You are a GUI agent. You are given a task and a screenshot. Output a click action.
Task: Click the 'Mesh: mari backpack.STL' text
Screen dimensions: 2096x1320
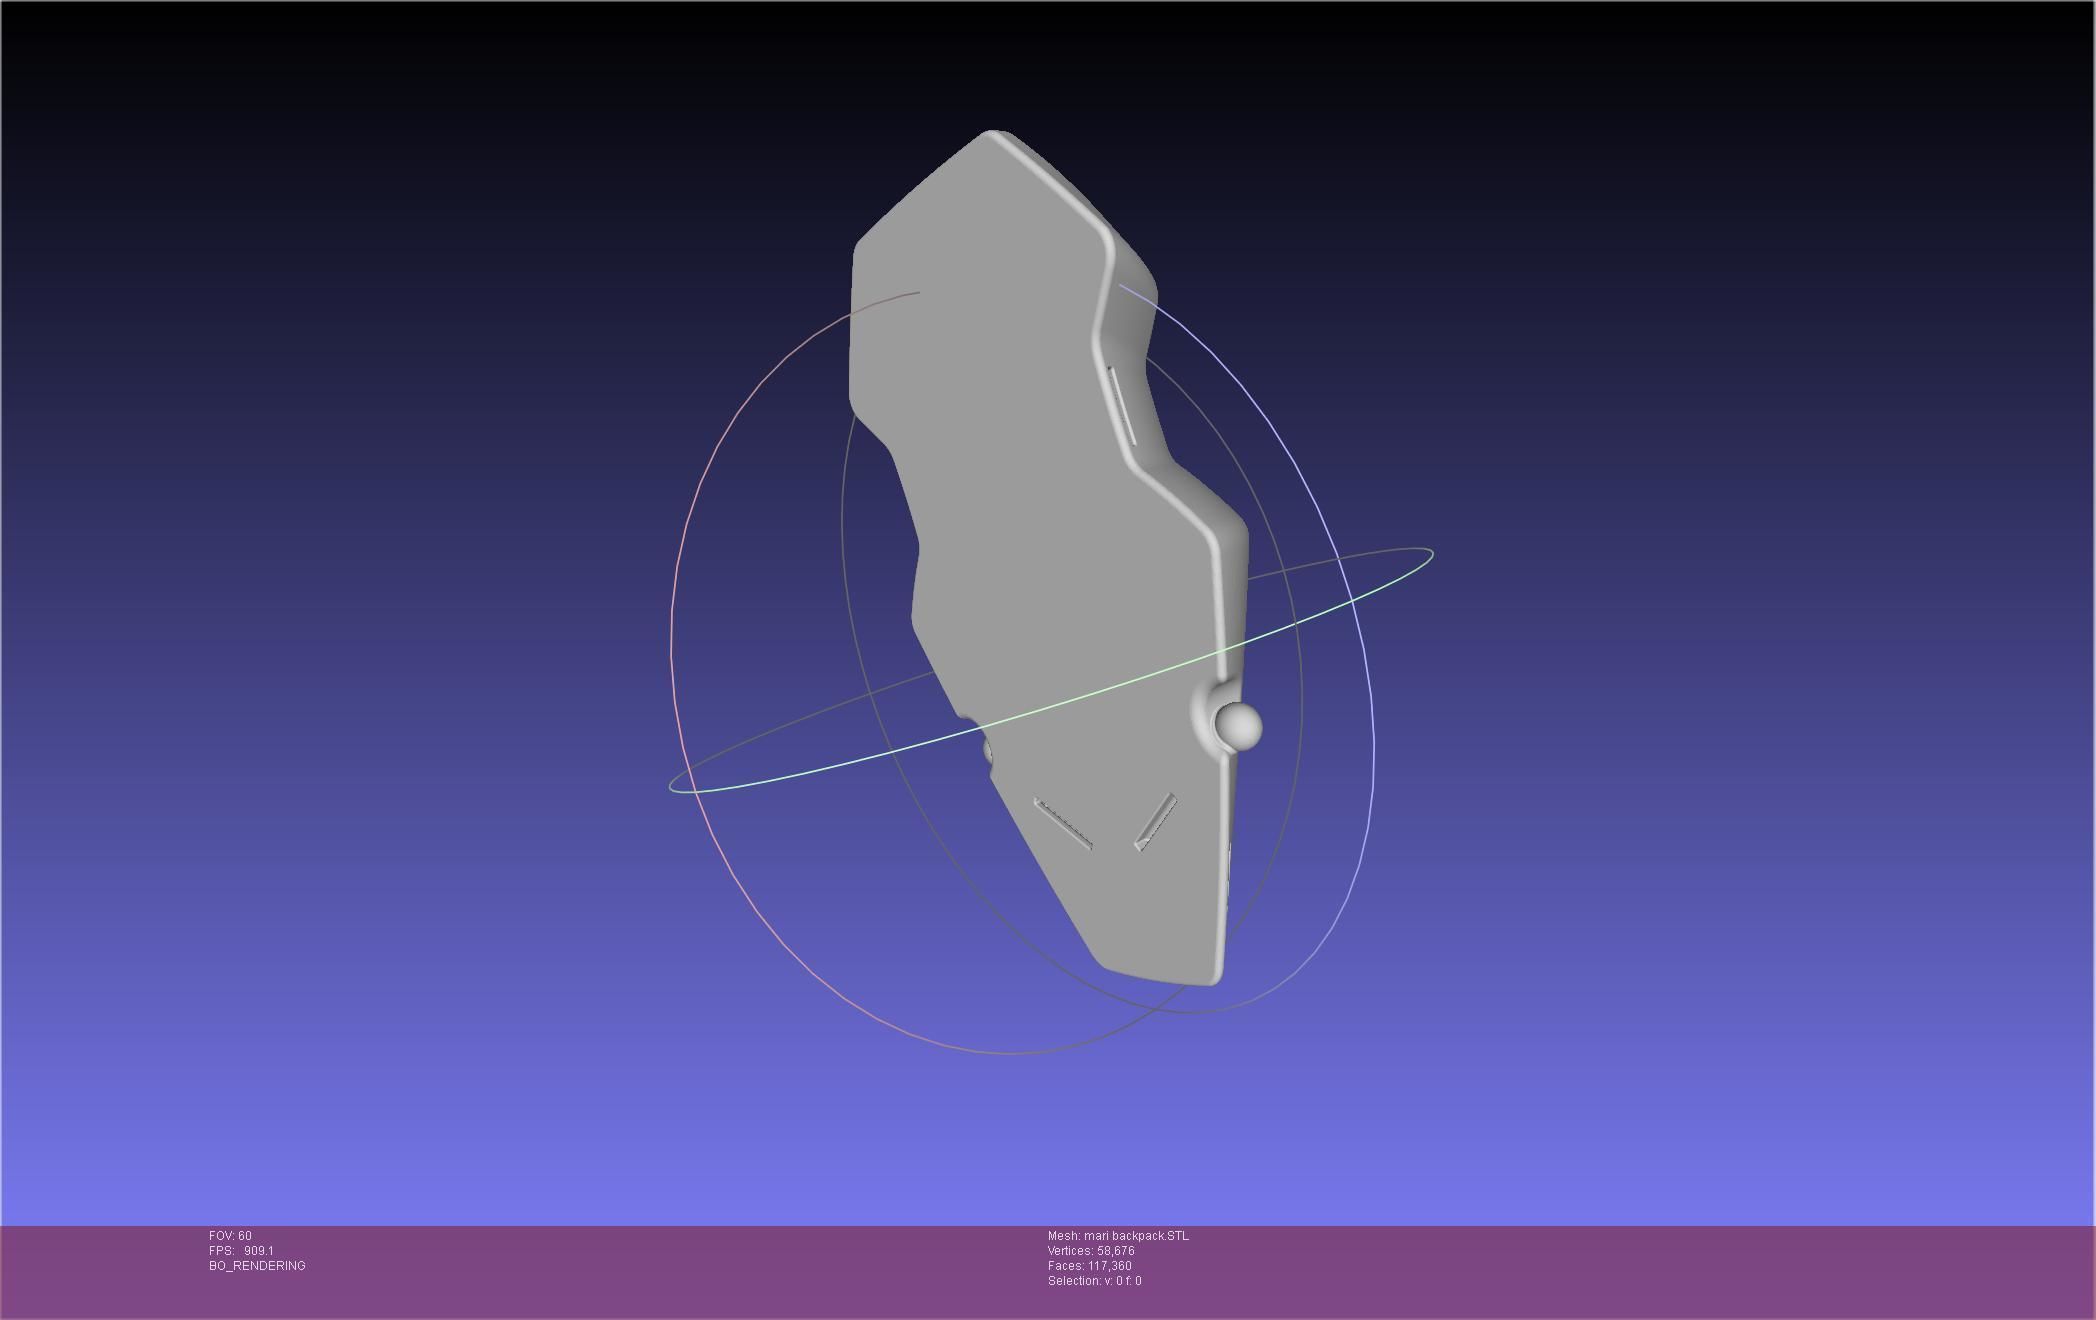(x=1118, y=1236)
